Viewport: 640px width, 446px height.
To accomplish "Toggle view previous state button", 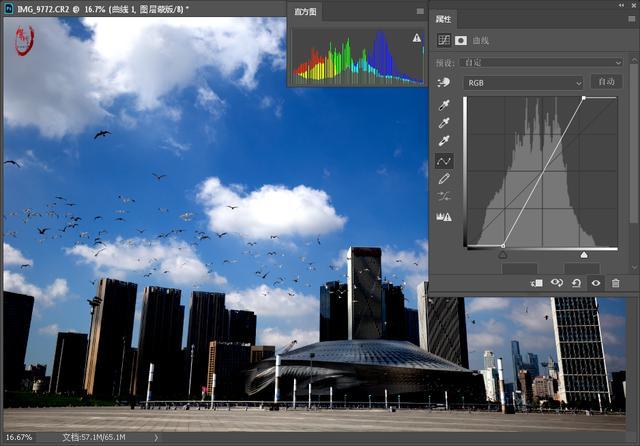I will [x=557, y=283].
